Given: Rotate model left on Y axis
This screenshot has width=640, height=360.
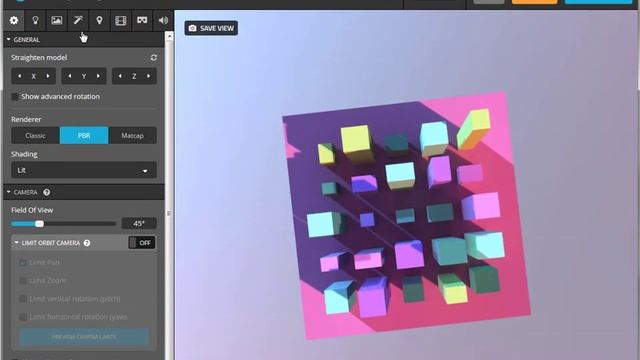Looking at the screenshot, I should pos(69,76).
